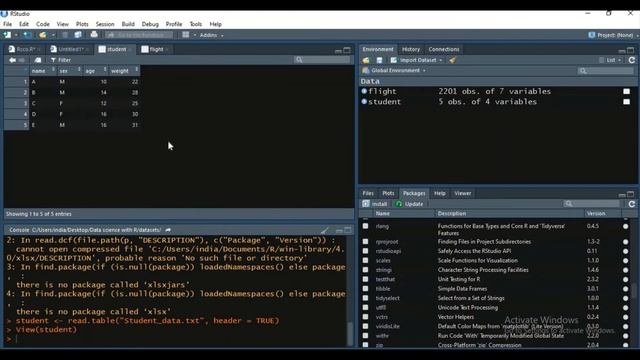Click the Packages search field

tap(592, 204)
